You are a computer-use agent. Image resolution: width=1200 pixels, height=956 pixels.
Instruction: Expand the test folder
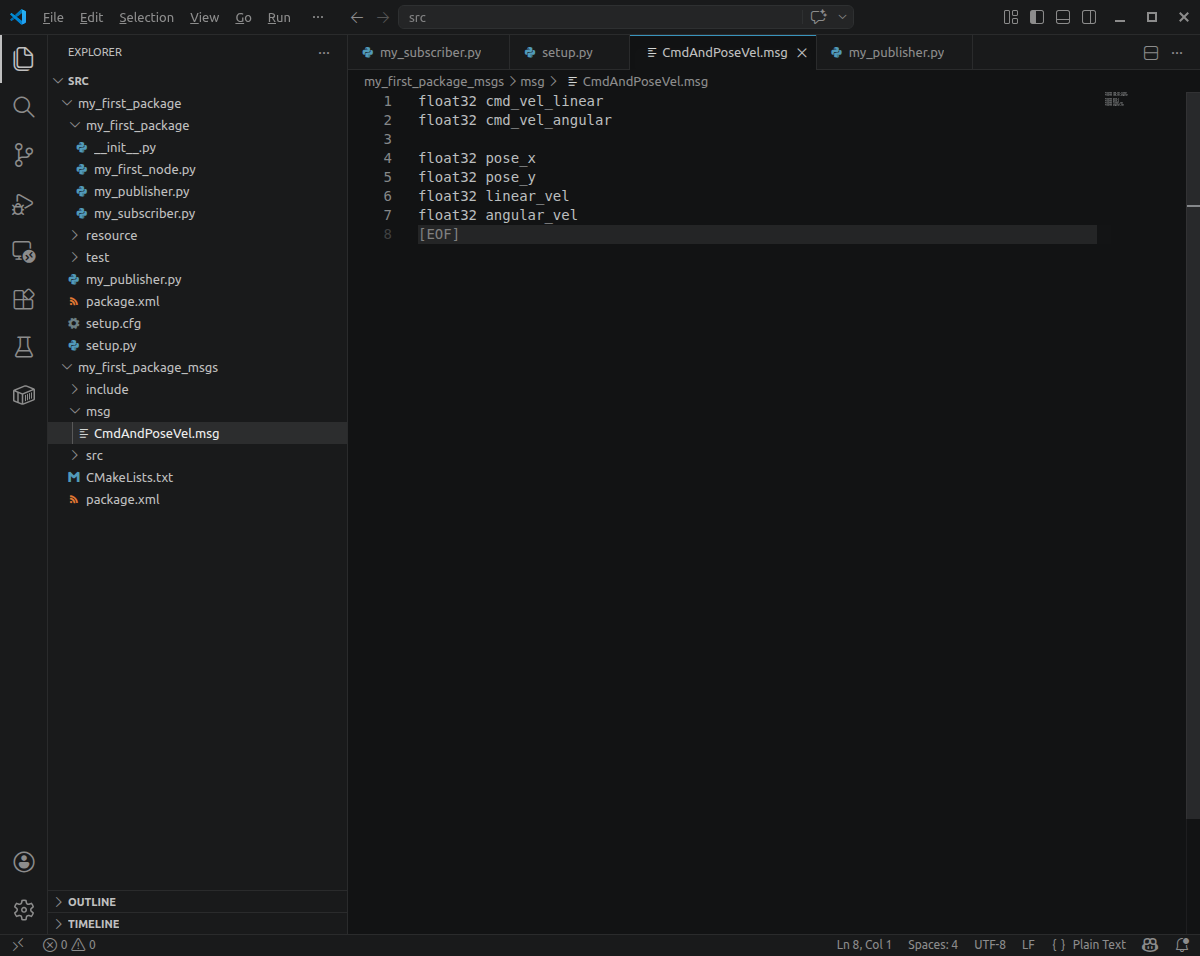coord(76,257)
